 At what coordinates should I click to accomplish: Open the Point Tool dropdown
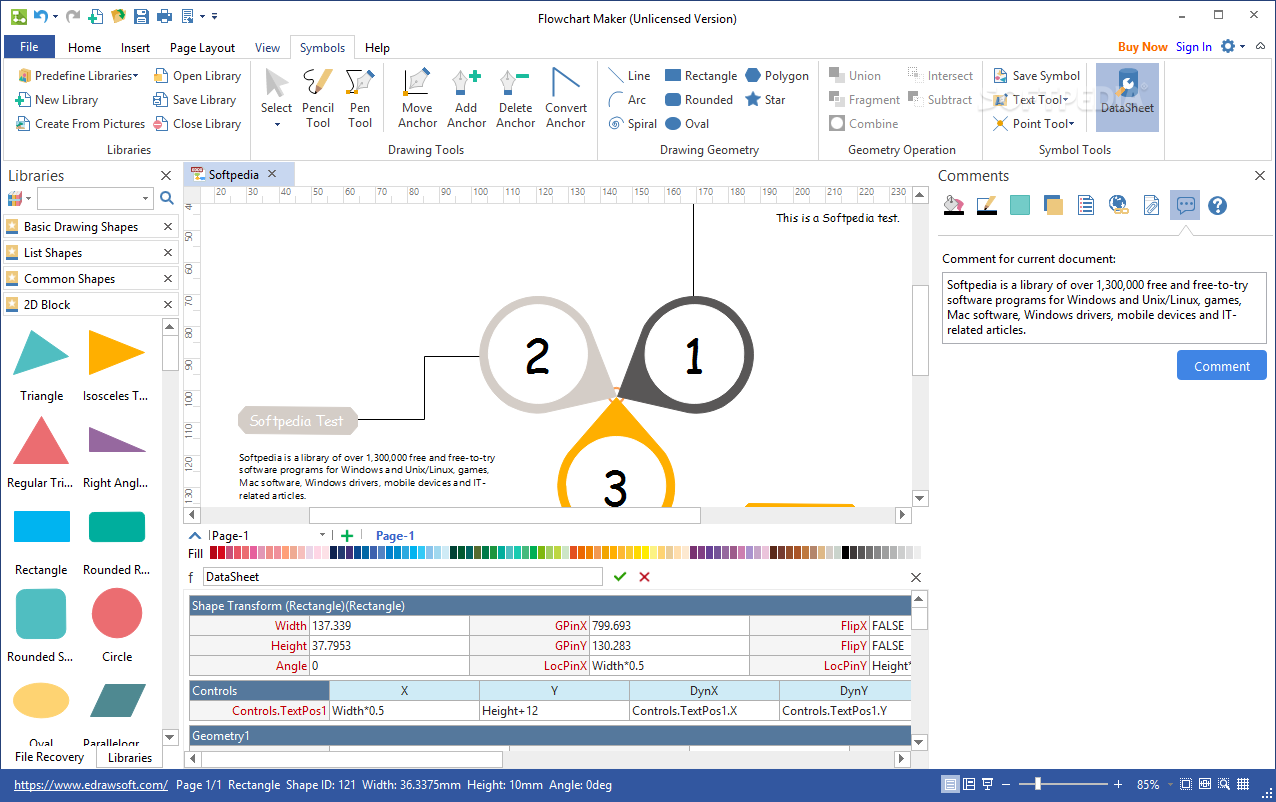click(x=1034, y=124)
